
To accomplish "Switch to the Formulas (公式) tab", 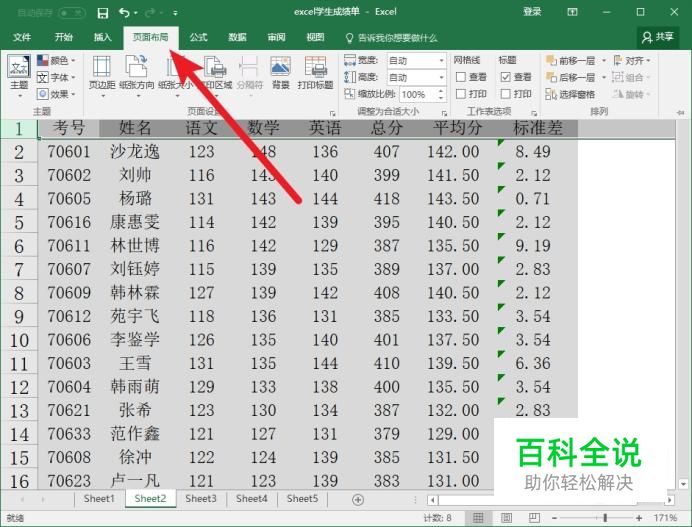I will pyautogui.click(x=198, y=38).
